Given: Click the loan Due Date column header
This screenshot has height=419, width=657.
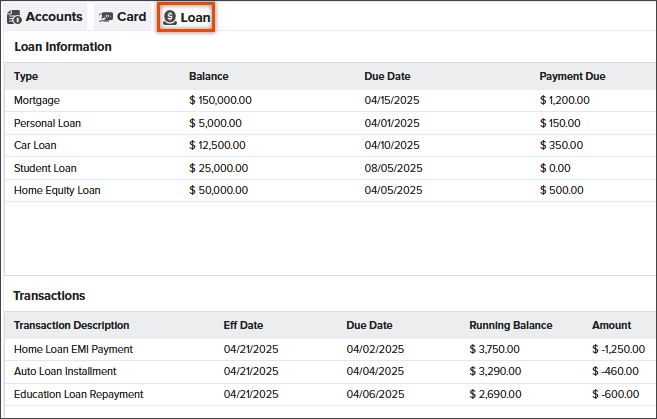Looking at the screenshot, I should click(387, 76).
